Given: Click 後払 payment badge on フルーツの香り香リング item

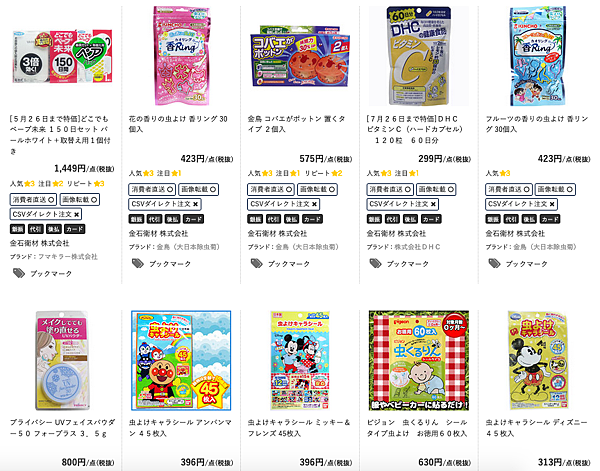Looking at the screenshot, I should [x=529, y=219].
